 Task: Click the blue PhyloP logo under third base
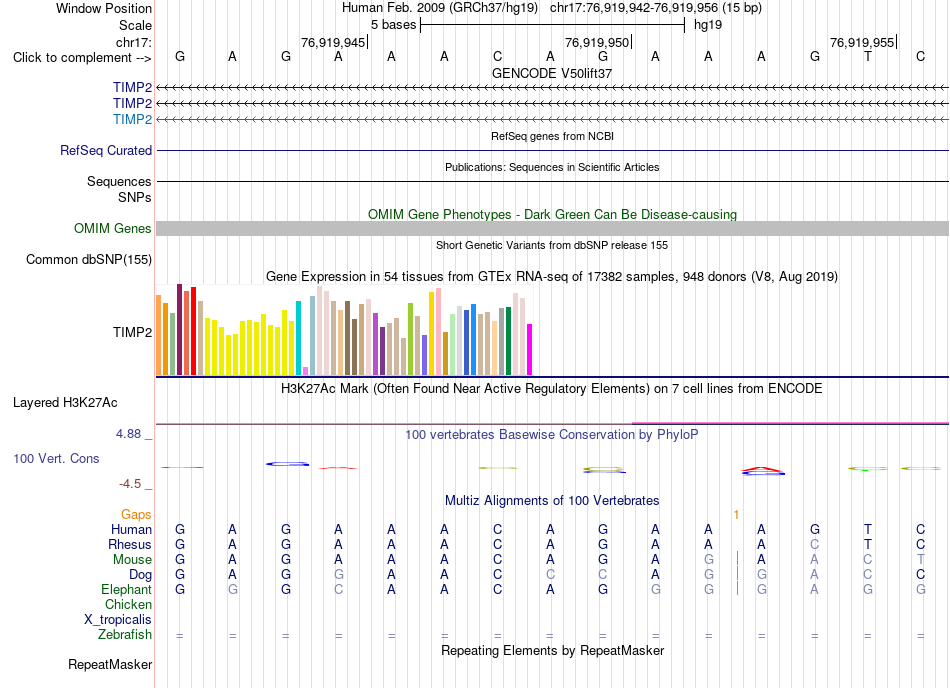[288, 464]
